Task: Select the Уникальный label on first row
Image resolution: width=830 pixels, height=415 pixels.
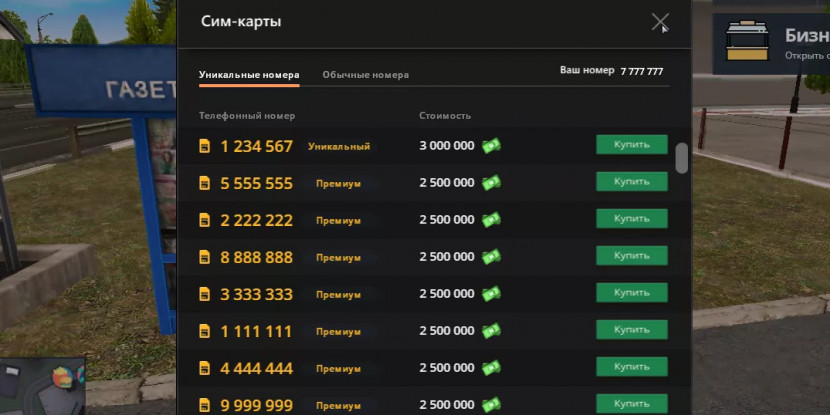Action: [x=339, y=147]
